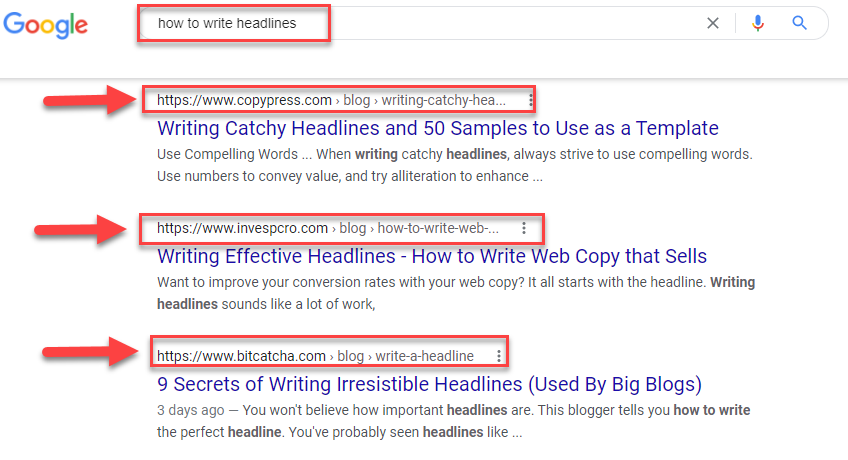Click the copypress.com URL breadcrumb
This screenshot has width=848, height=460.
pyautogui.click(x=331, y=100)
